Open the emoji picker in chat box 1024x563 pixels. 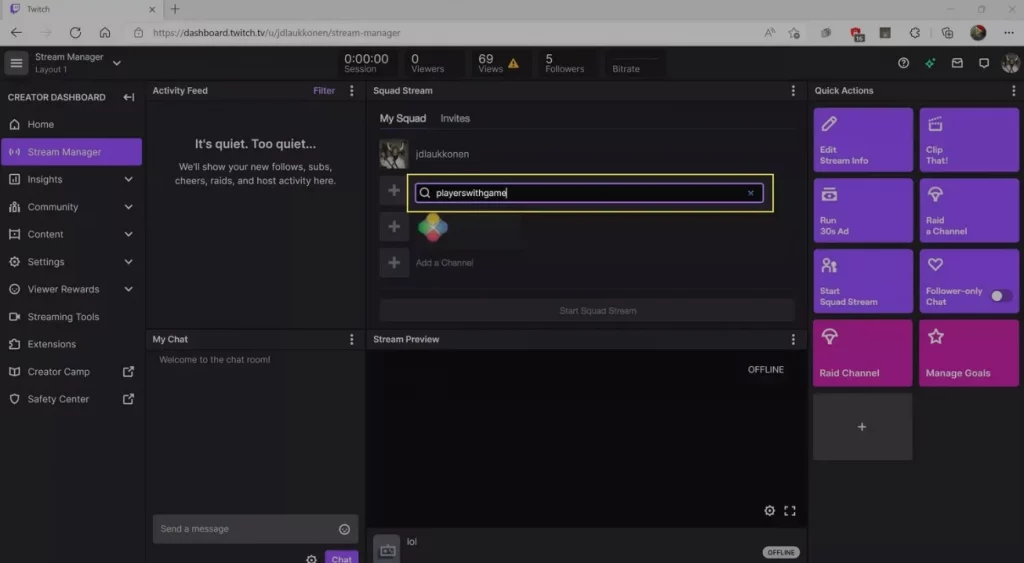click(344, 529)
